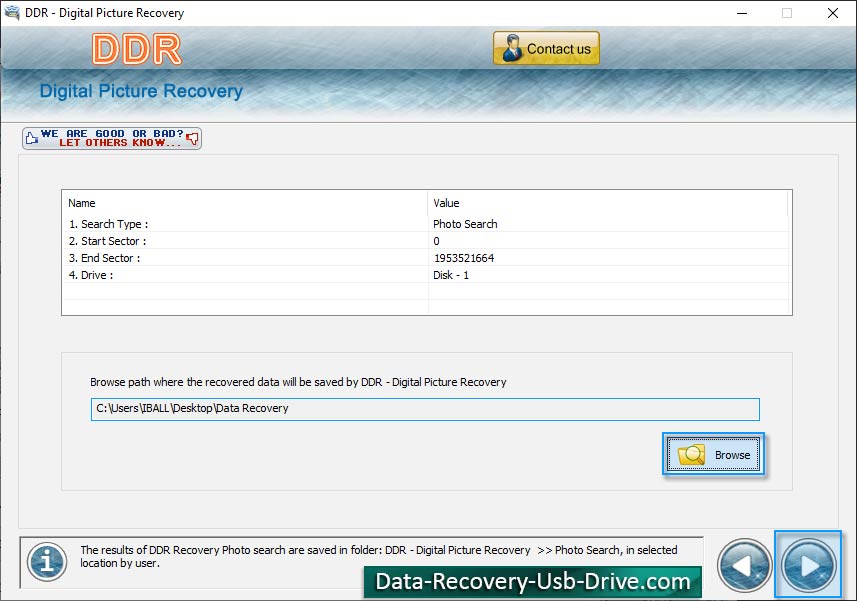The image size is (857, 601).
Task: Click the 'Name' column header
Action: (x=245, y=203)
